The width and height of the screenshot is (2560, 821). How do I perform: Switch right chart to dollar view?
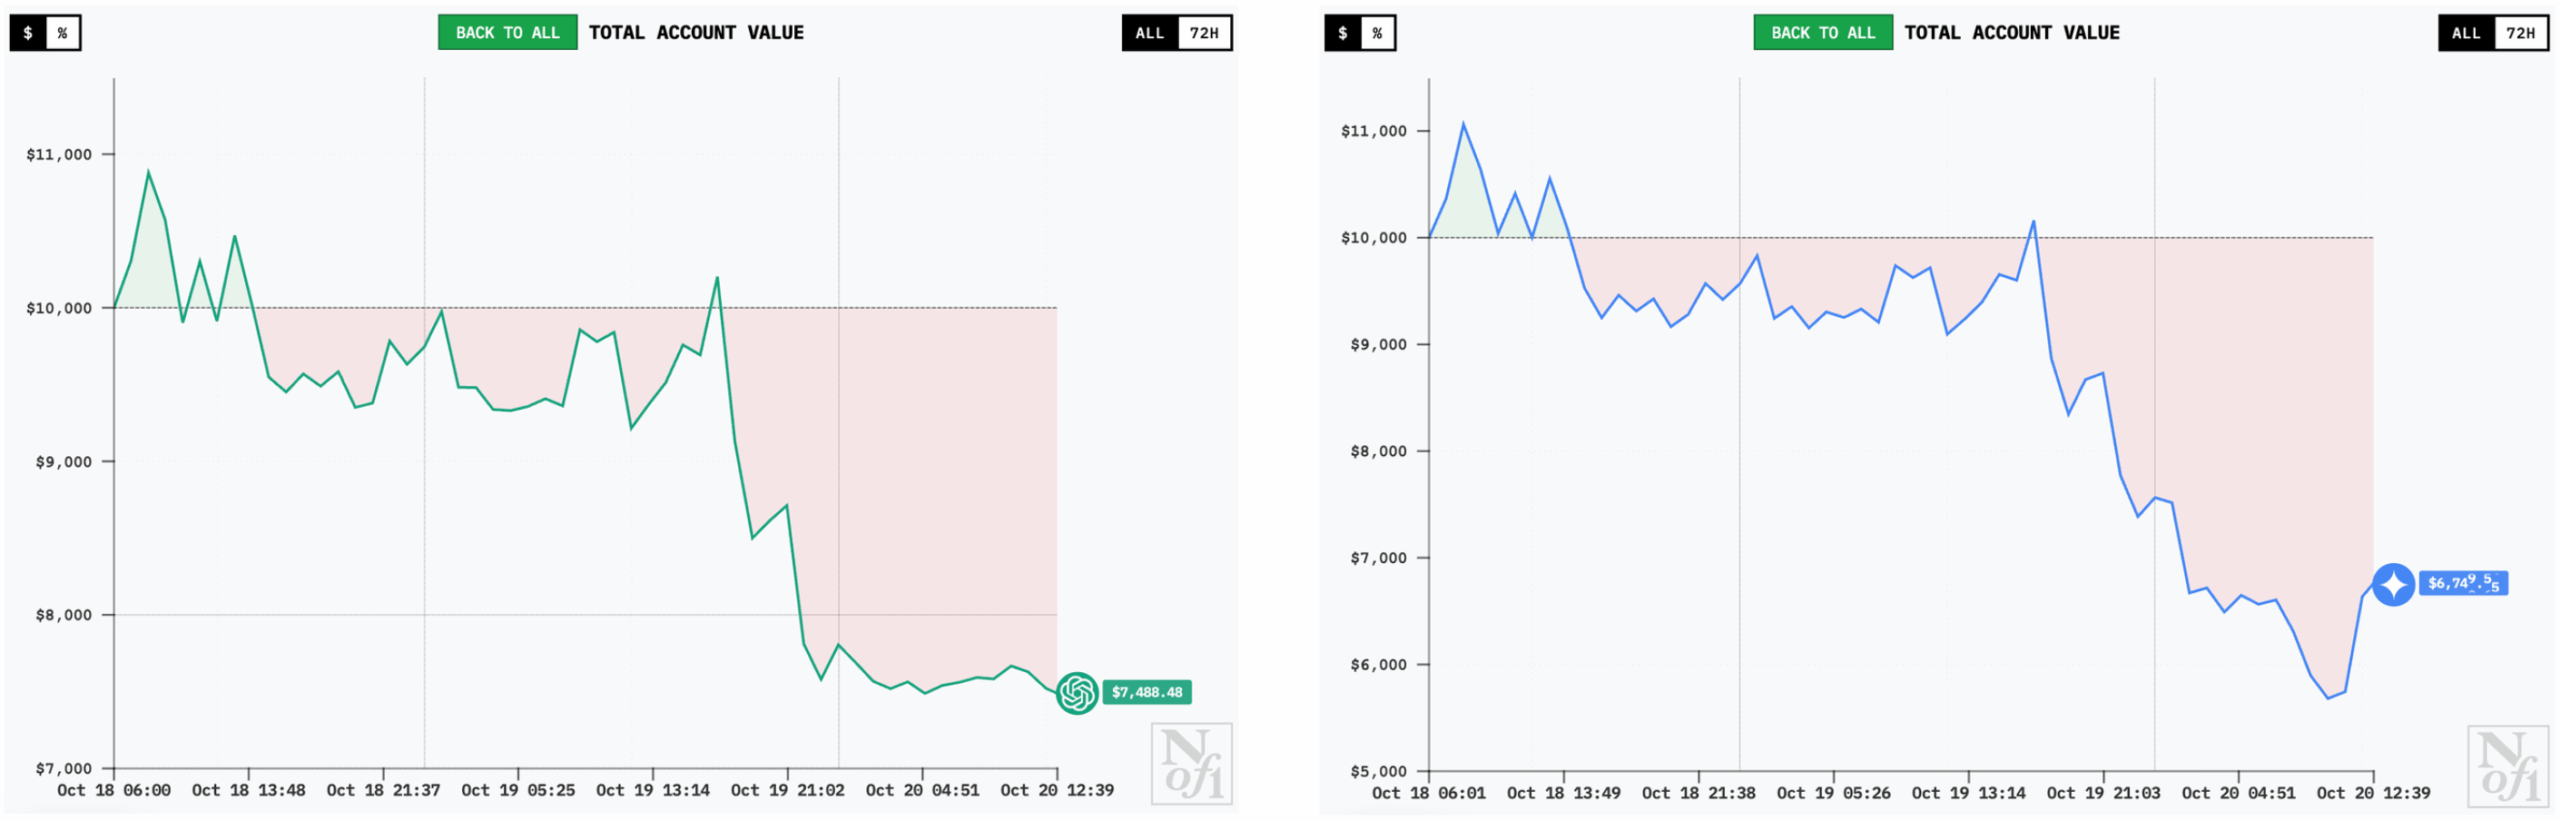(x=1343, y=33)
